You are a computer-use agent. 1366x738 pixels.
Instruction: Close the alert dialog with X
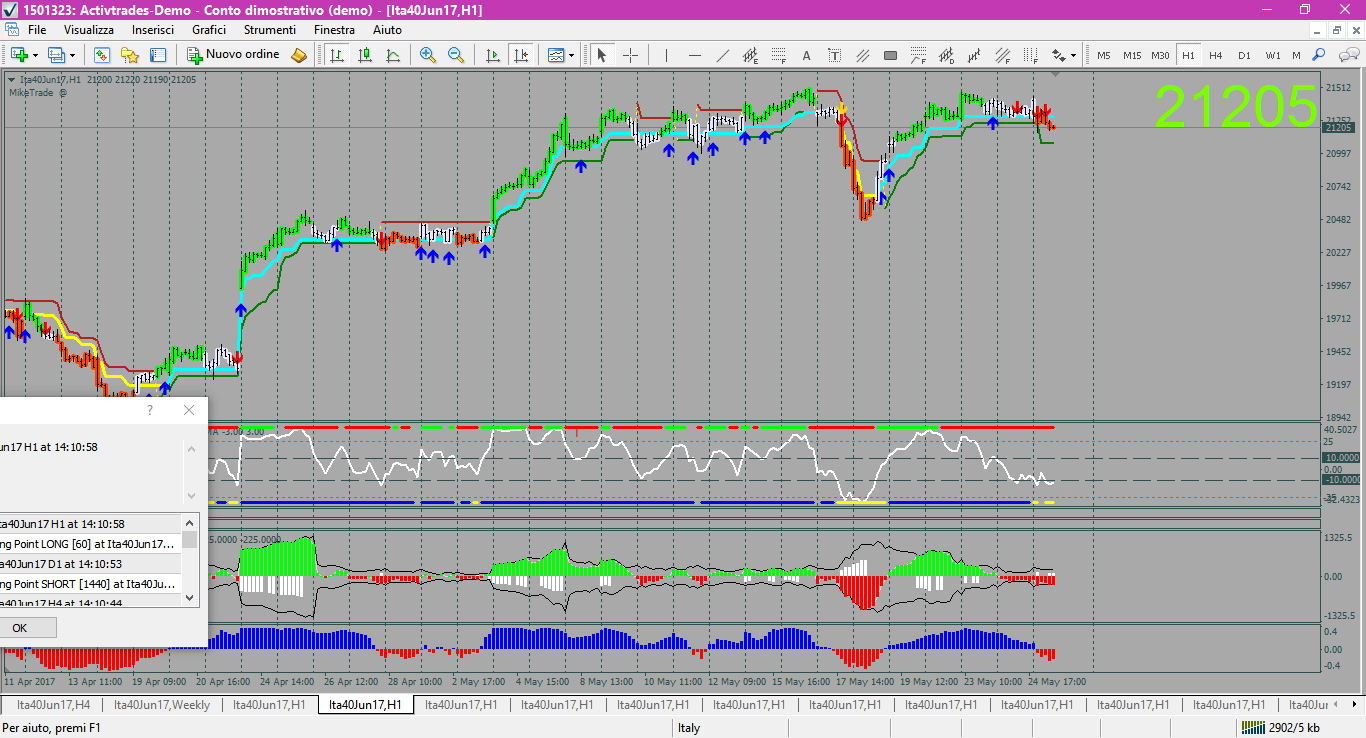[x=189, y=410]
